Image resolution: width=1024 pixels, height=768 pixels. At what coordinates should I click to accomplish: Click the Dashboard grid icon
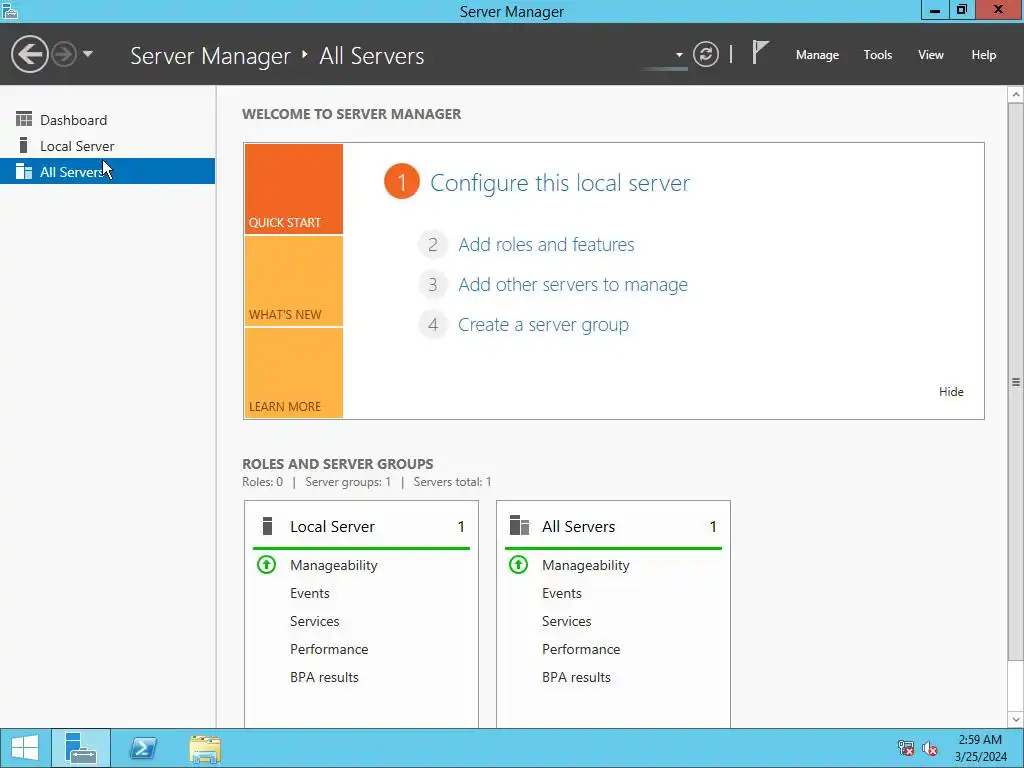coord(24,119)
